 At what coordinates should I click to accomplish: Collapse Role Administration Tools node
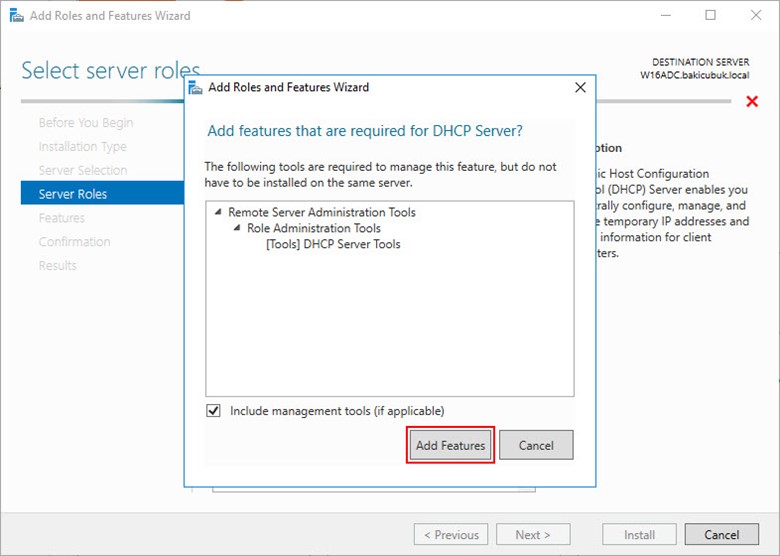tap(237, 228)
